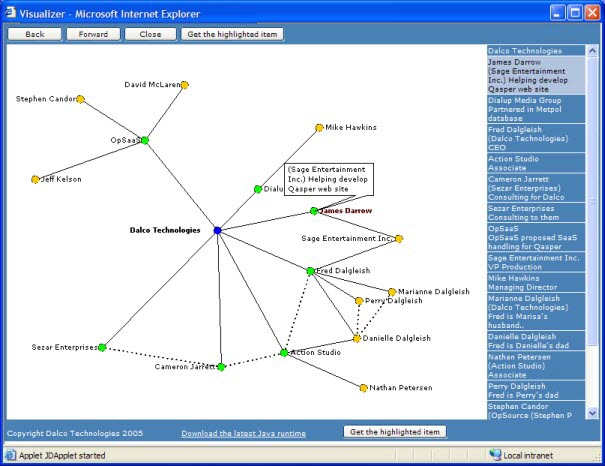
Task: Click top Get the highlighted item button
Action: click(232, 34)
